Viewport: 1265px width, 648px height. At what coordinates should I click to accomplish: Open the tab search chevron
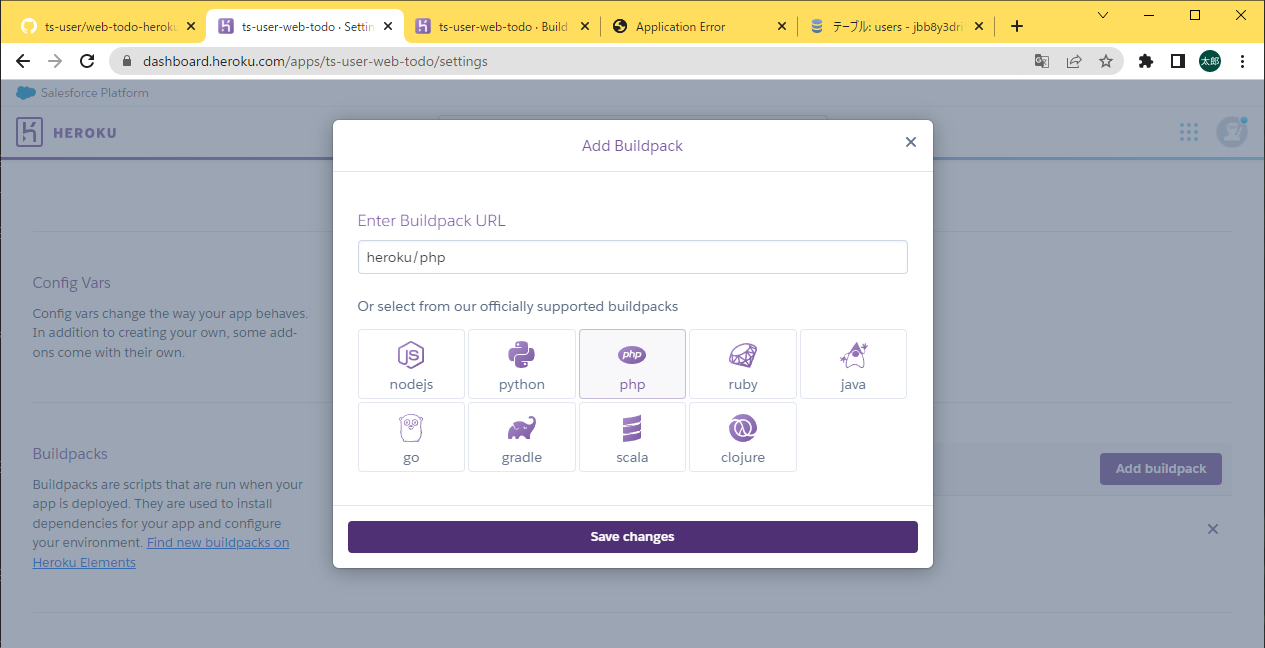point(1103,15)
